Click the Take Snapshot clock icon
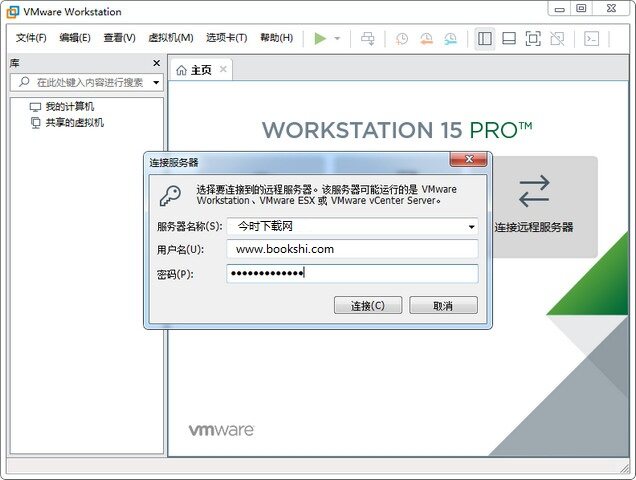The height and width of the screenshot is (480, 636). coord(402,39)
